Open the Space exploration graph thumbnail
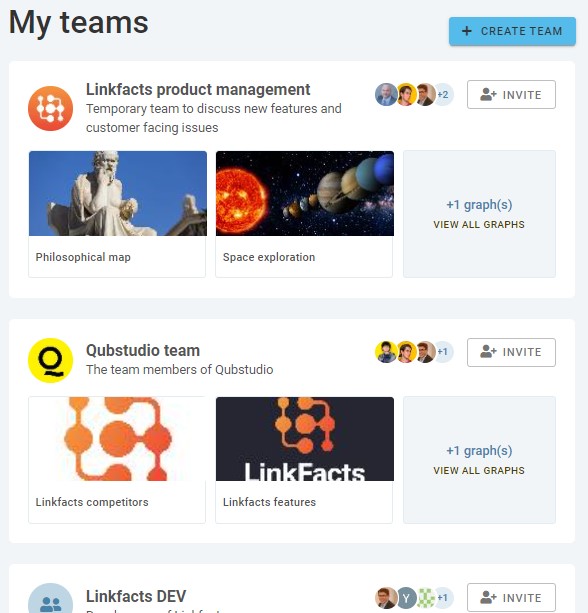 [304, 214]
